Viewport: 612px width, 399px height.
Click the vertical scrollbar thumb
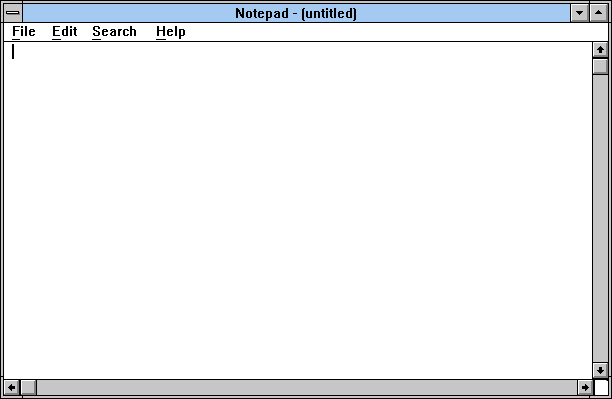point(600,66)
